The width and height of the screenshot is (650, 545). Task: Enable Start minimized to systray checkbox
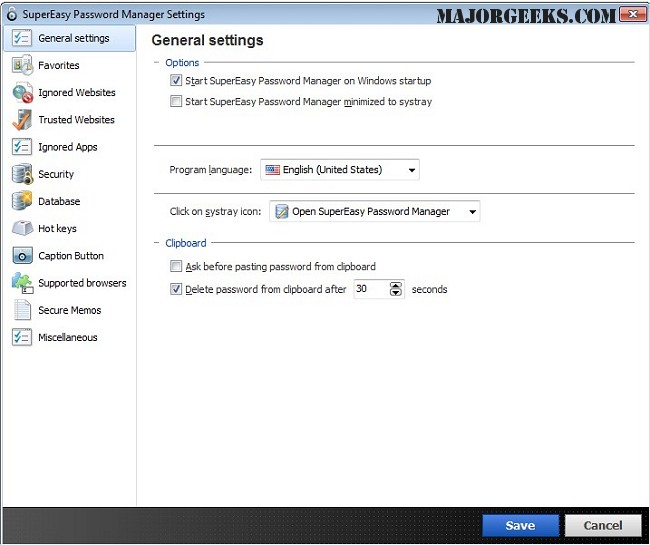pos(176,101)
